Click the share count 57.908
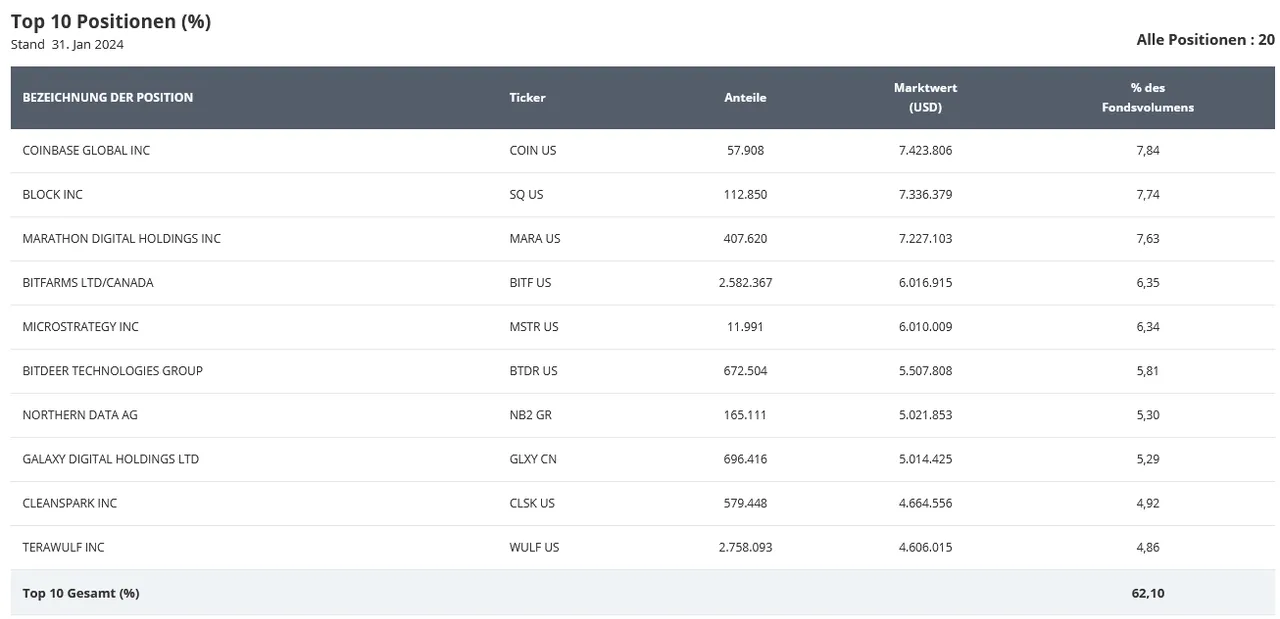This screenshot has height=619, width=1280. pos(745,150)
